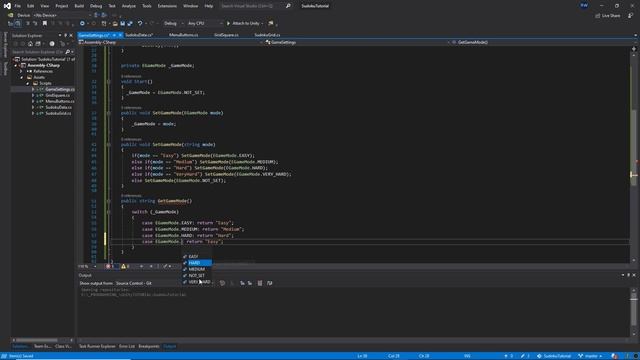Switch to Error List tab

click(x=127, y=347)
